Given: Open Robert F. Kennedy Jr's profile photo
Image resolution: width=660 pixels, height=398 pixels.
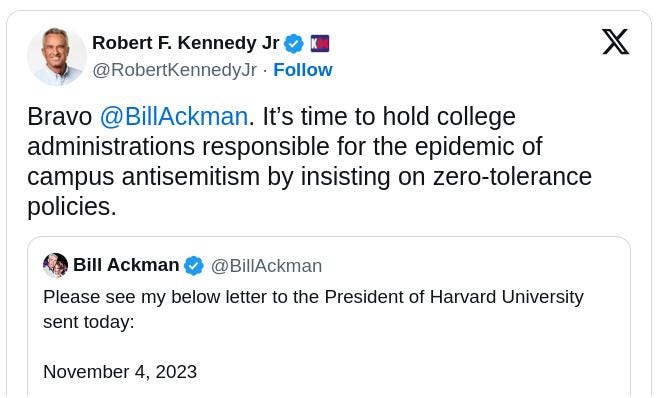Looking at the screenshot, I should [57, 57].
